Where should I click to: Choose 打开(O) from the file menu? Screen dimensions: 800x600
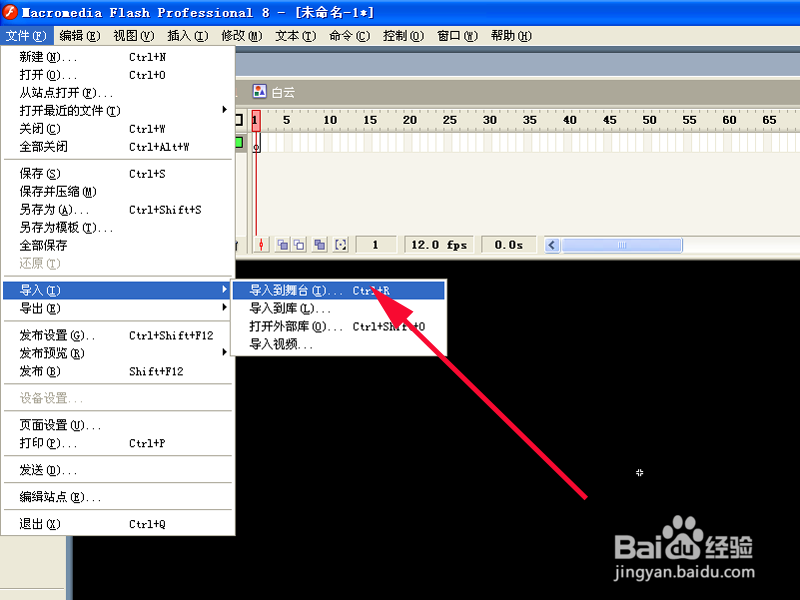tap(117, 75)
